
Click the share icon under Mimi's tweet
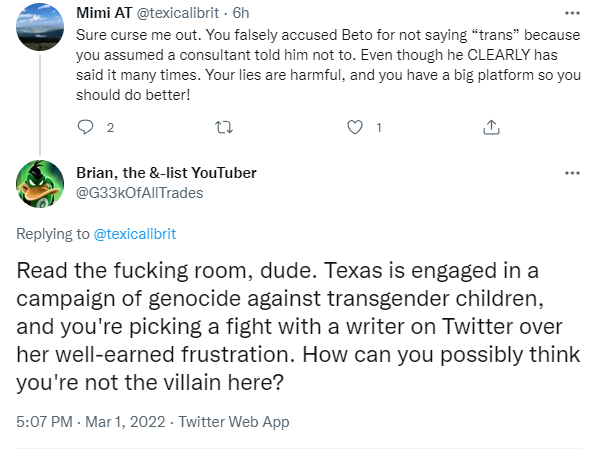pyautogui.click(x=491, y=127)
